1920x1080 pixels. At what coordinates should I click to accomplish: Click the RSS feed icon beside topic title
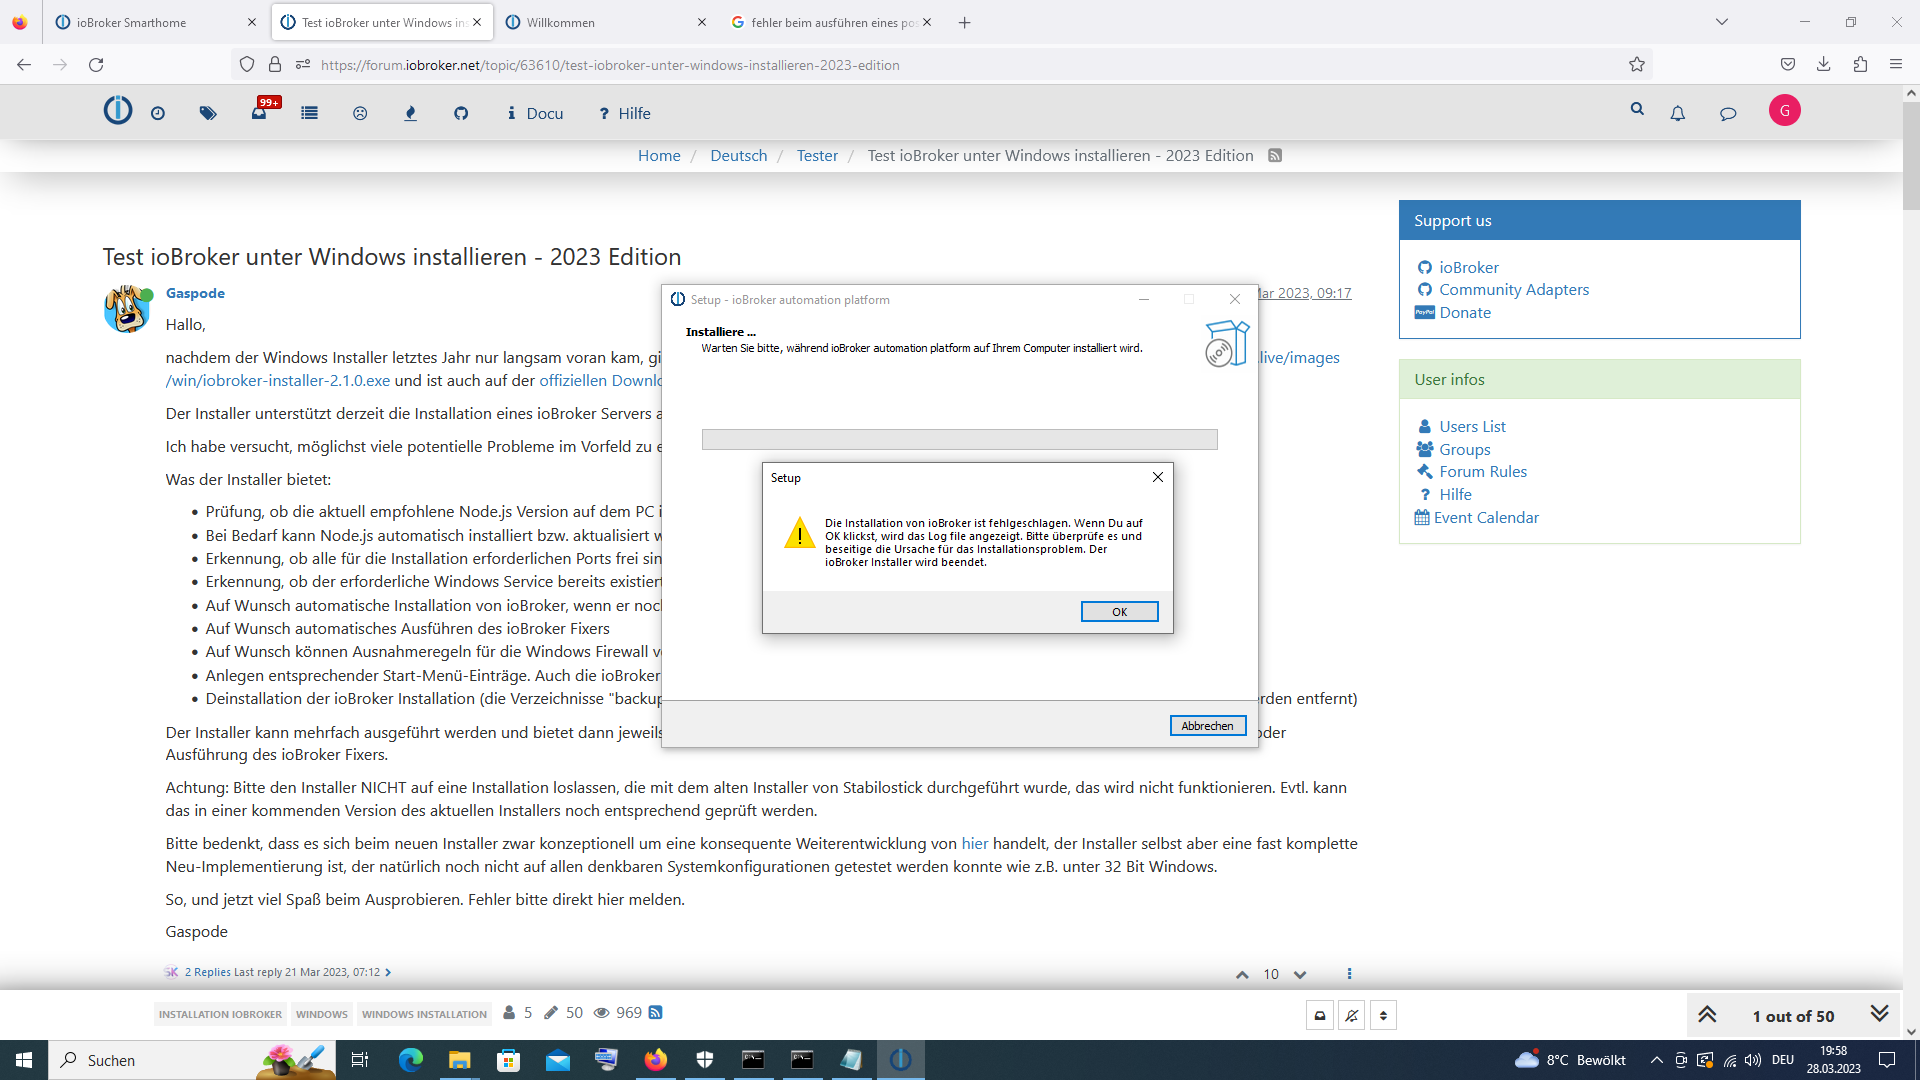click(1275, 156)
